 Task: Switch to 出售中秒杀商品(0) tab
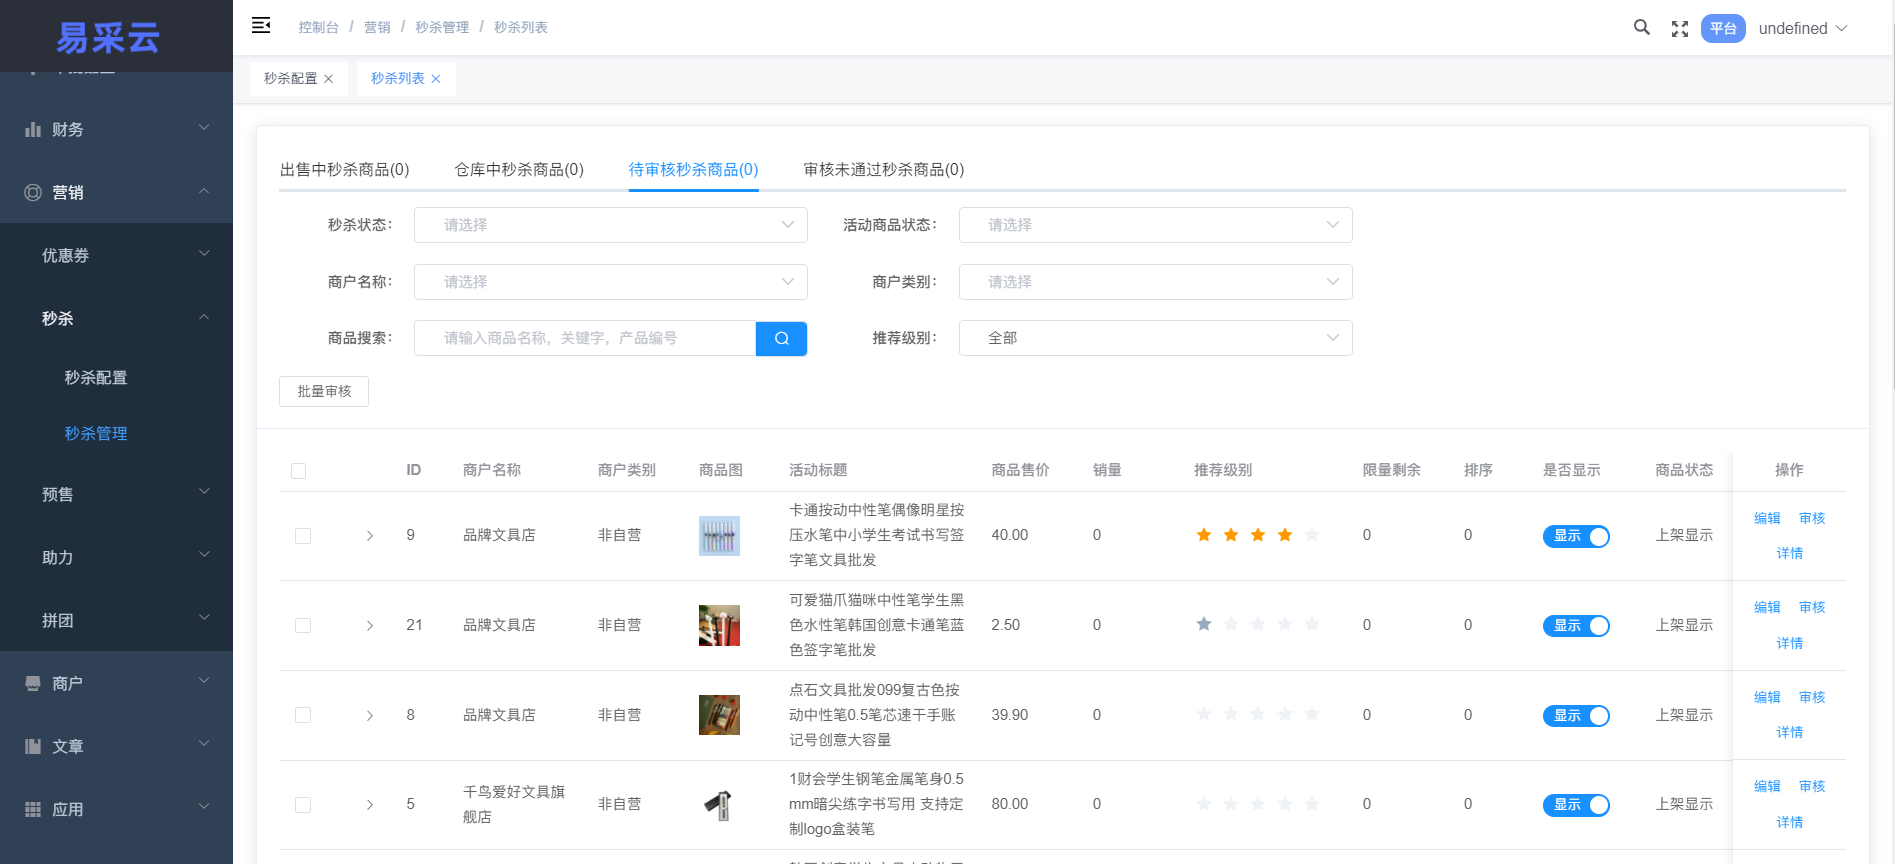[345, 170]
